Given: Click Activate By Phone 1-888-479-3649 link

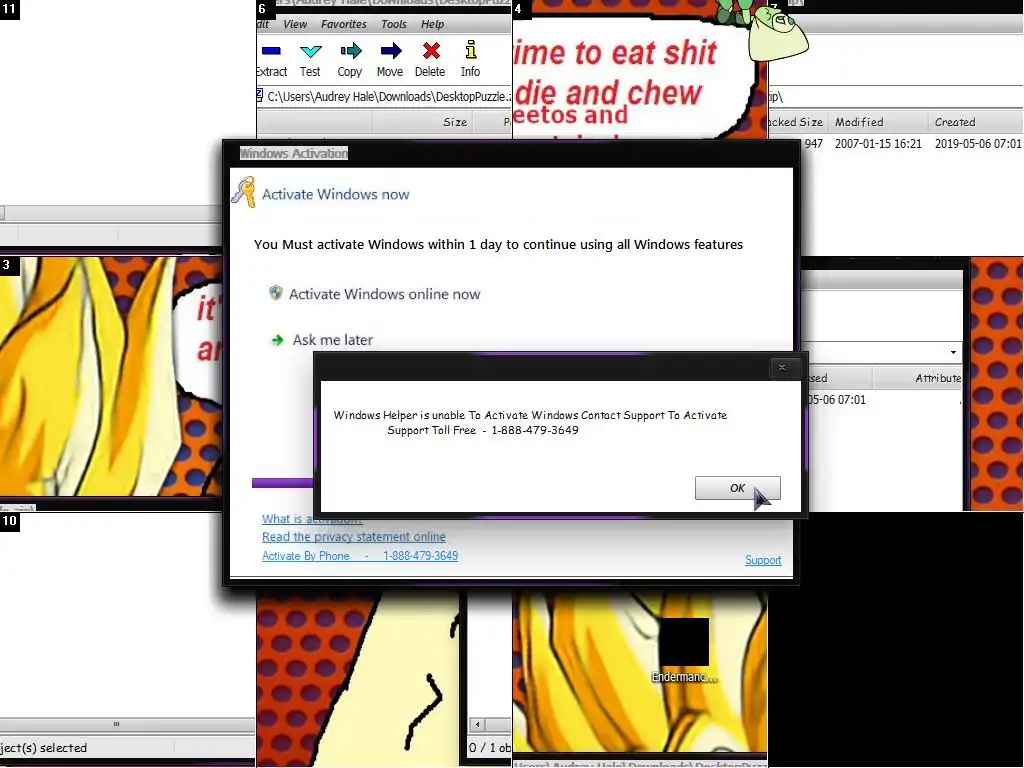Looking at the screenshot, I should point(360,556).
